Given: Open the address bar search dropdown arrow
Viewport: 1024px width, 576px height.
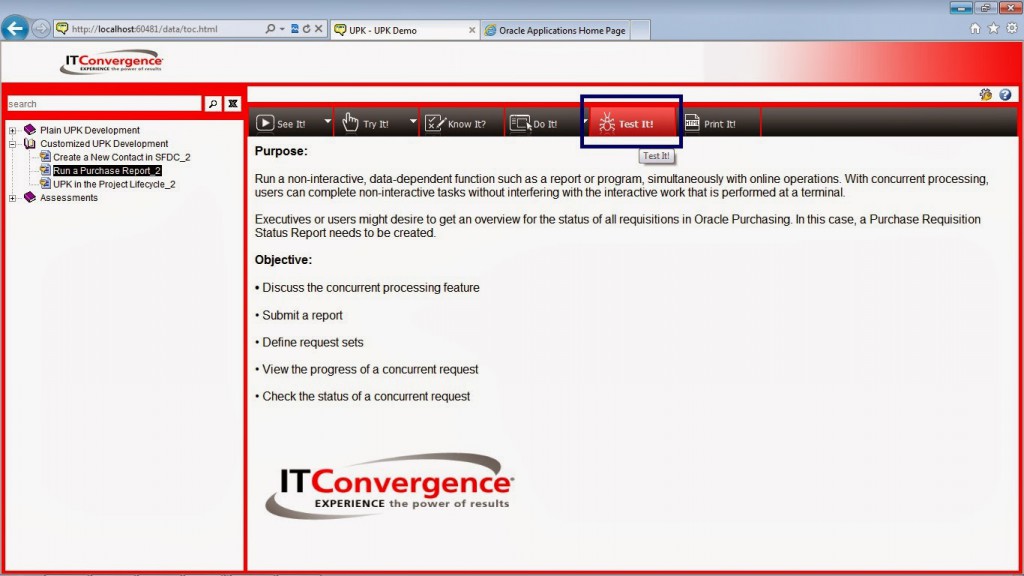Looking at the screenshot, I should pos(282,29).
